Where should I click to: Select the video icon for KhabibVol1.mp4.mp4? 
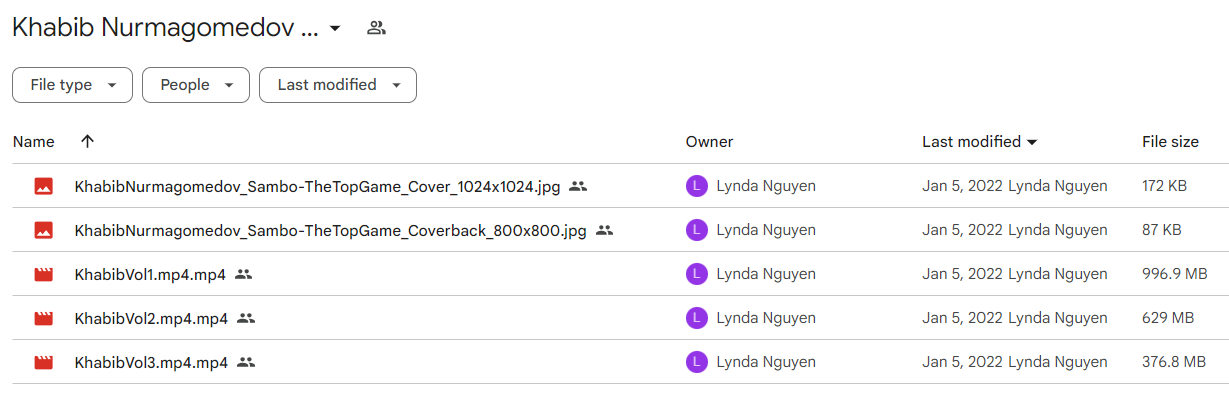(x=43, y=274)
